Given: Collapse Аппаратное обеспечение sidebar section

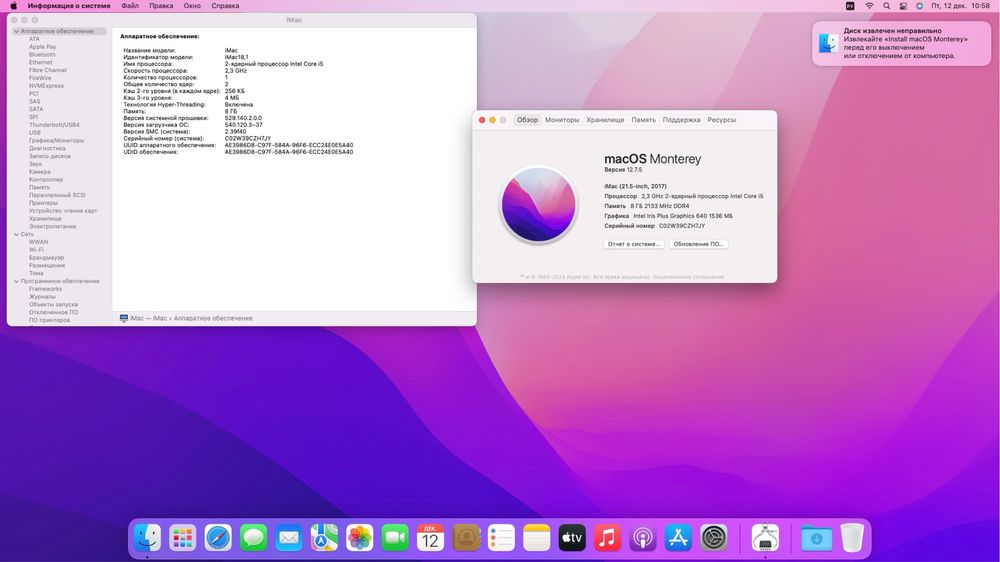Looking at the screenshot, I should tap(16, 31).
